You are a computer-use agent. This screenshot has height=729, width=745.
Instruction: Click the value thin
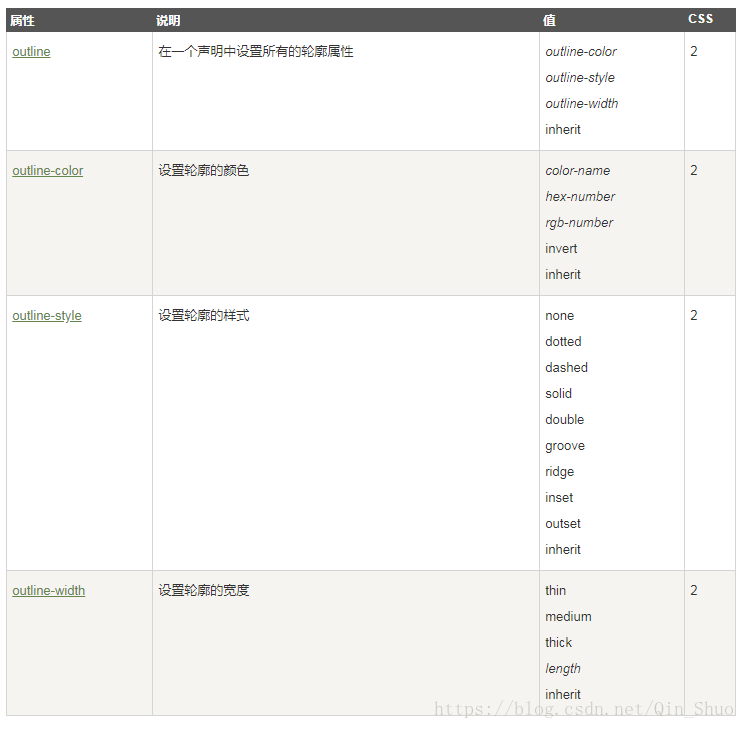[x=555, y=590]
